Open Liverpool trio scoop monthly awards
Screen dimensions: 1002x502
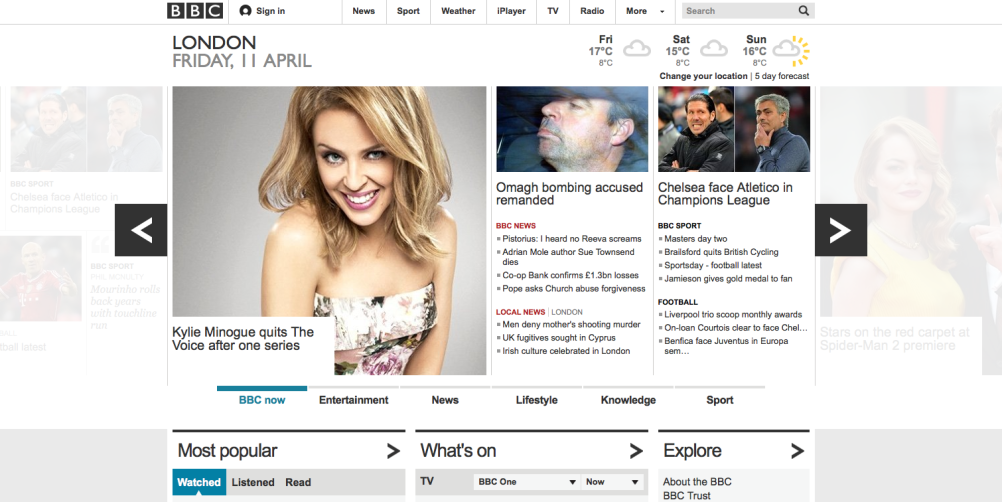tap(733, 315)
